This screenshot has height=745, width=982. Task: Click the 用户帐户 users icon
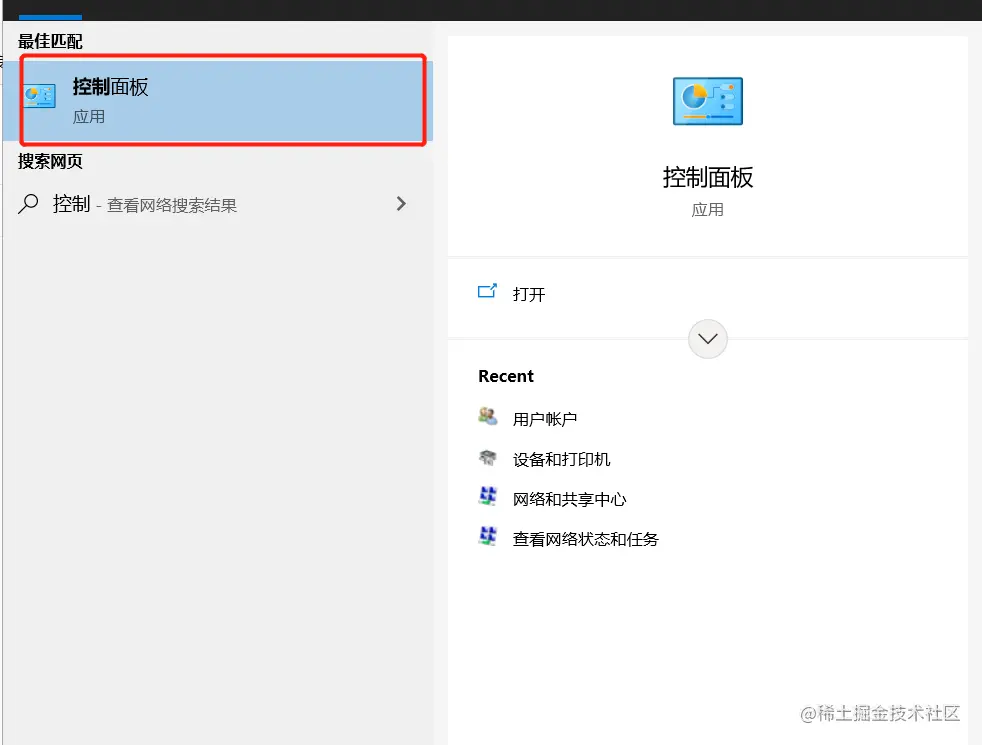tap(487, 417)
